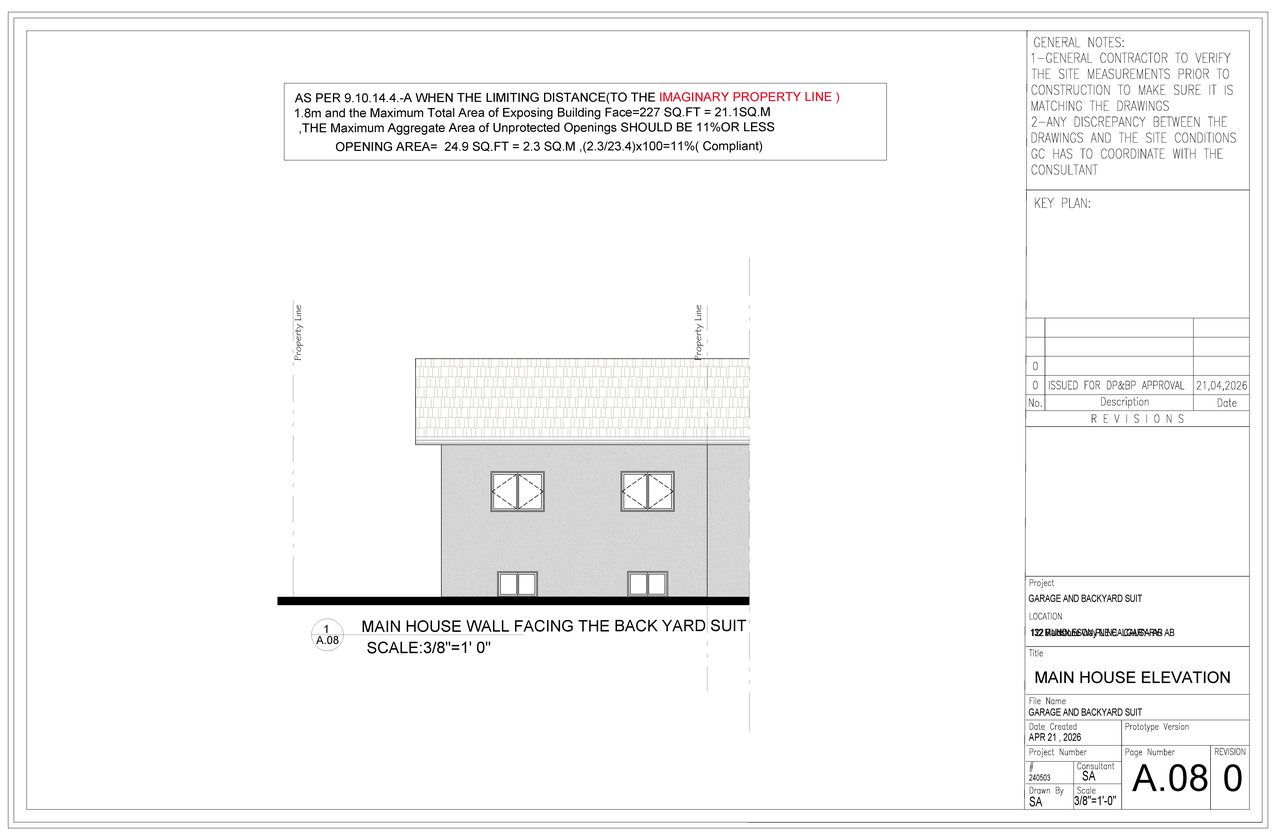
Task: Click the overlapping address text under LOCATION
Action: (1102, 633)
